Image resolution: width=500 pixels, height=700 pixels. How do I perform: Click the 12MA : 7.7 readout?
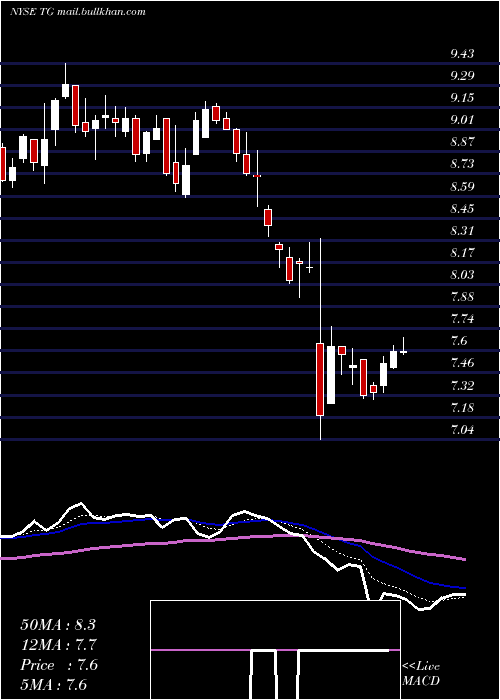tap(58, 645)
